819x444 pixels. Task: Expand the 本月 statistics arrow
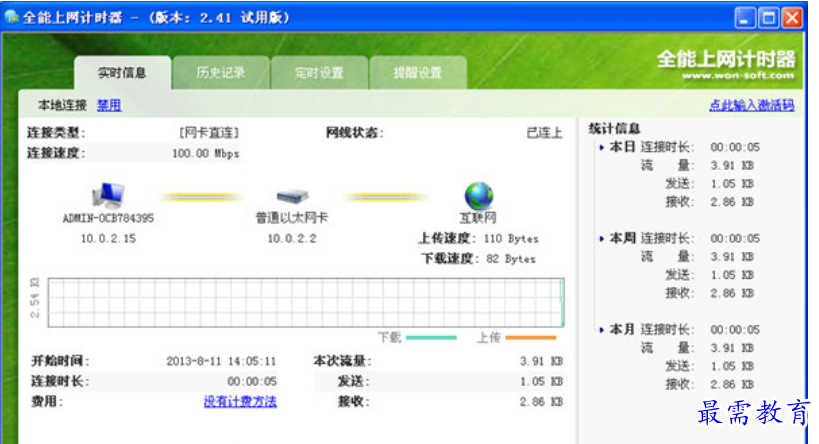coord(601,330)
